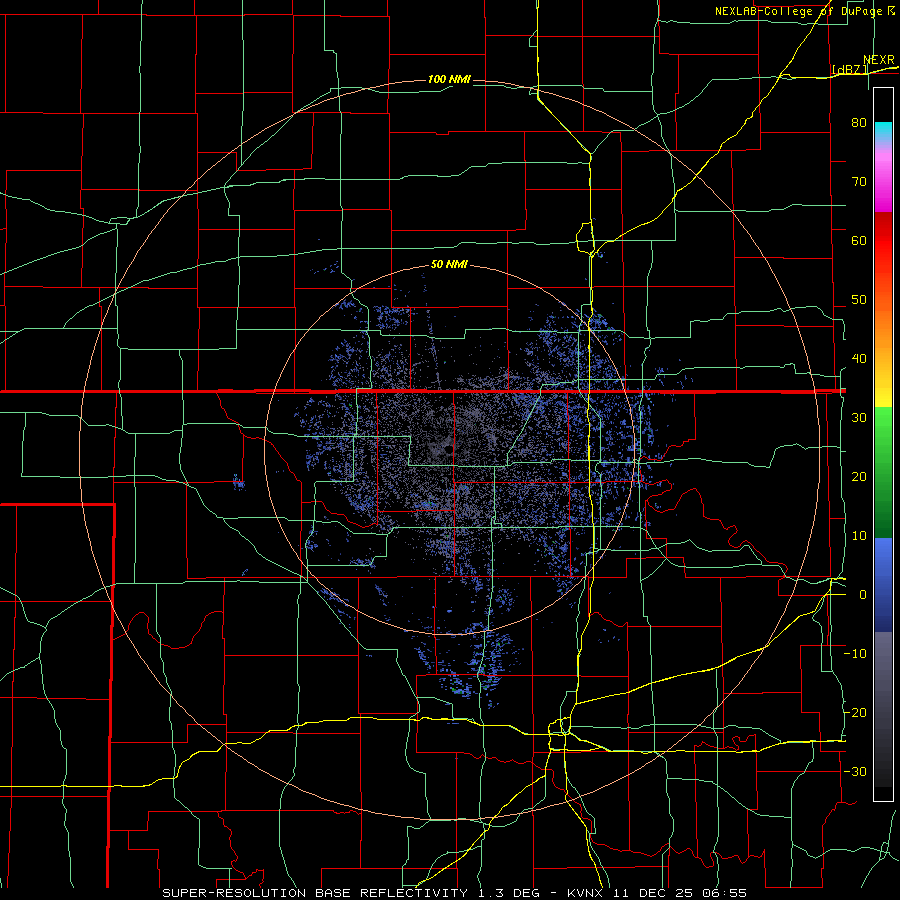The height and width of the screenshot is (900, 900).
Task: Click the 60 value on the dBZ scale
Action: tap(859, 241)
